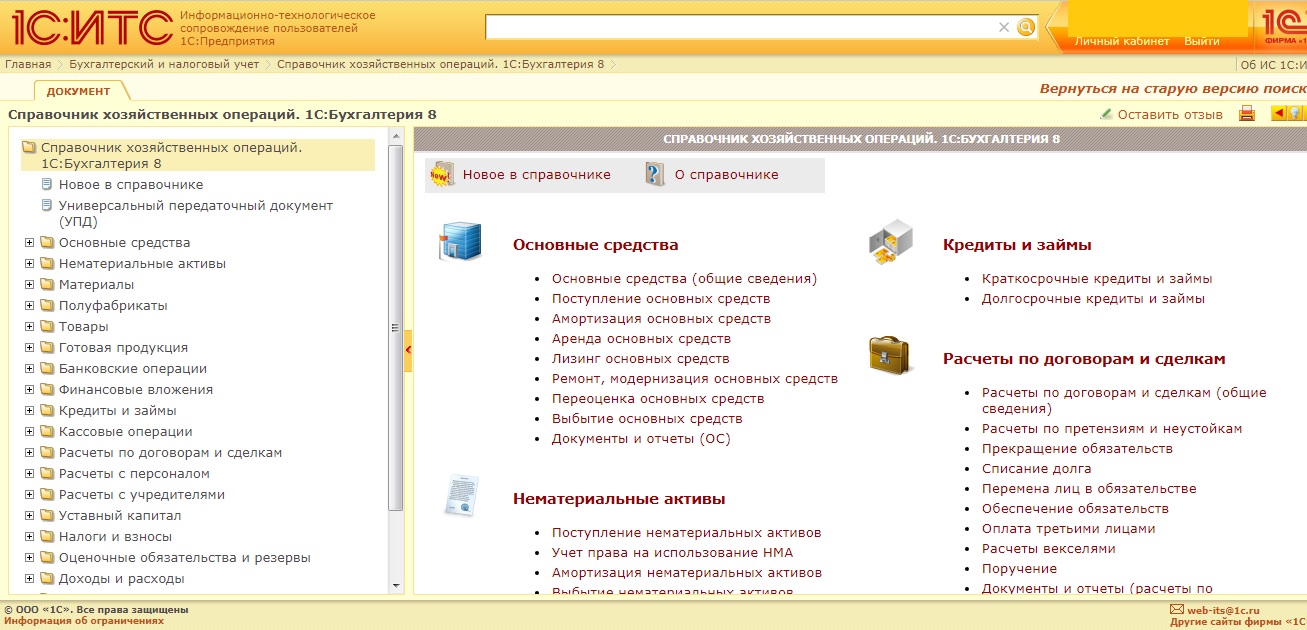Click the magnifier search icon
This screenshot has width=1307, height=630.
pos(1026,27)
